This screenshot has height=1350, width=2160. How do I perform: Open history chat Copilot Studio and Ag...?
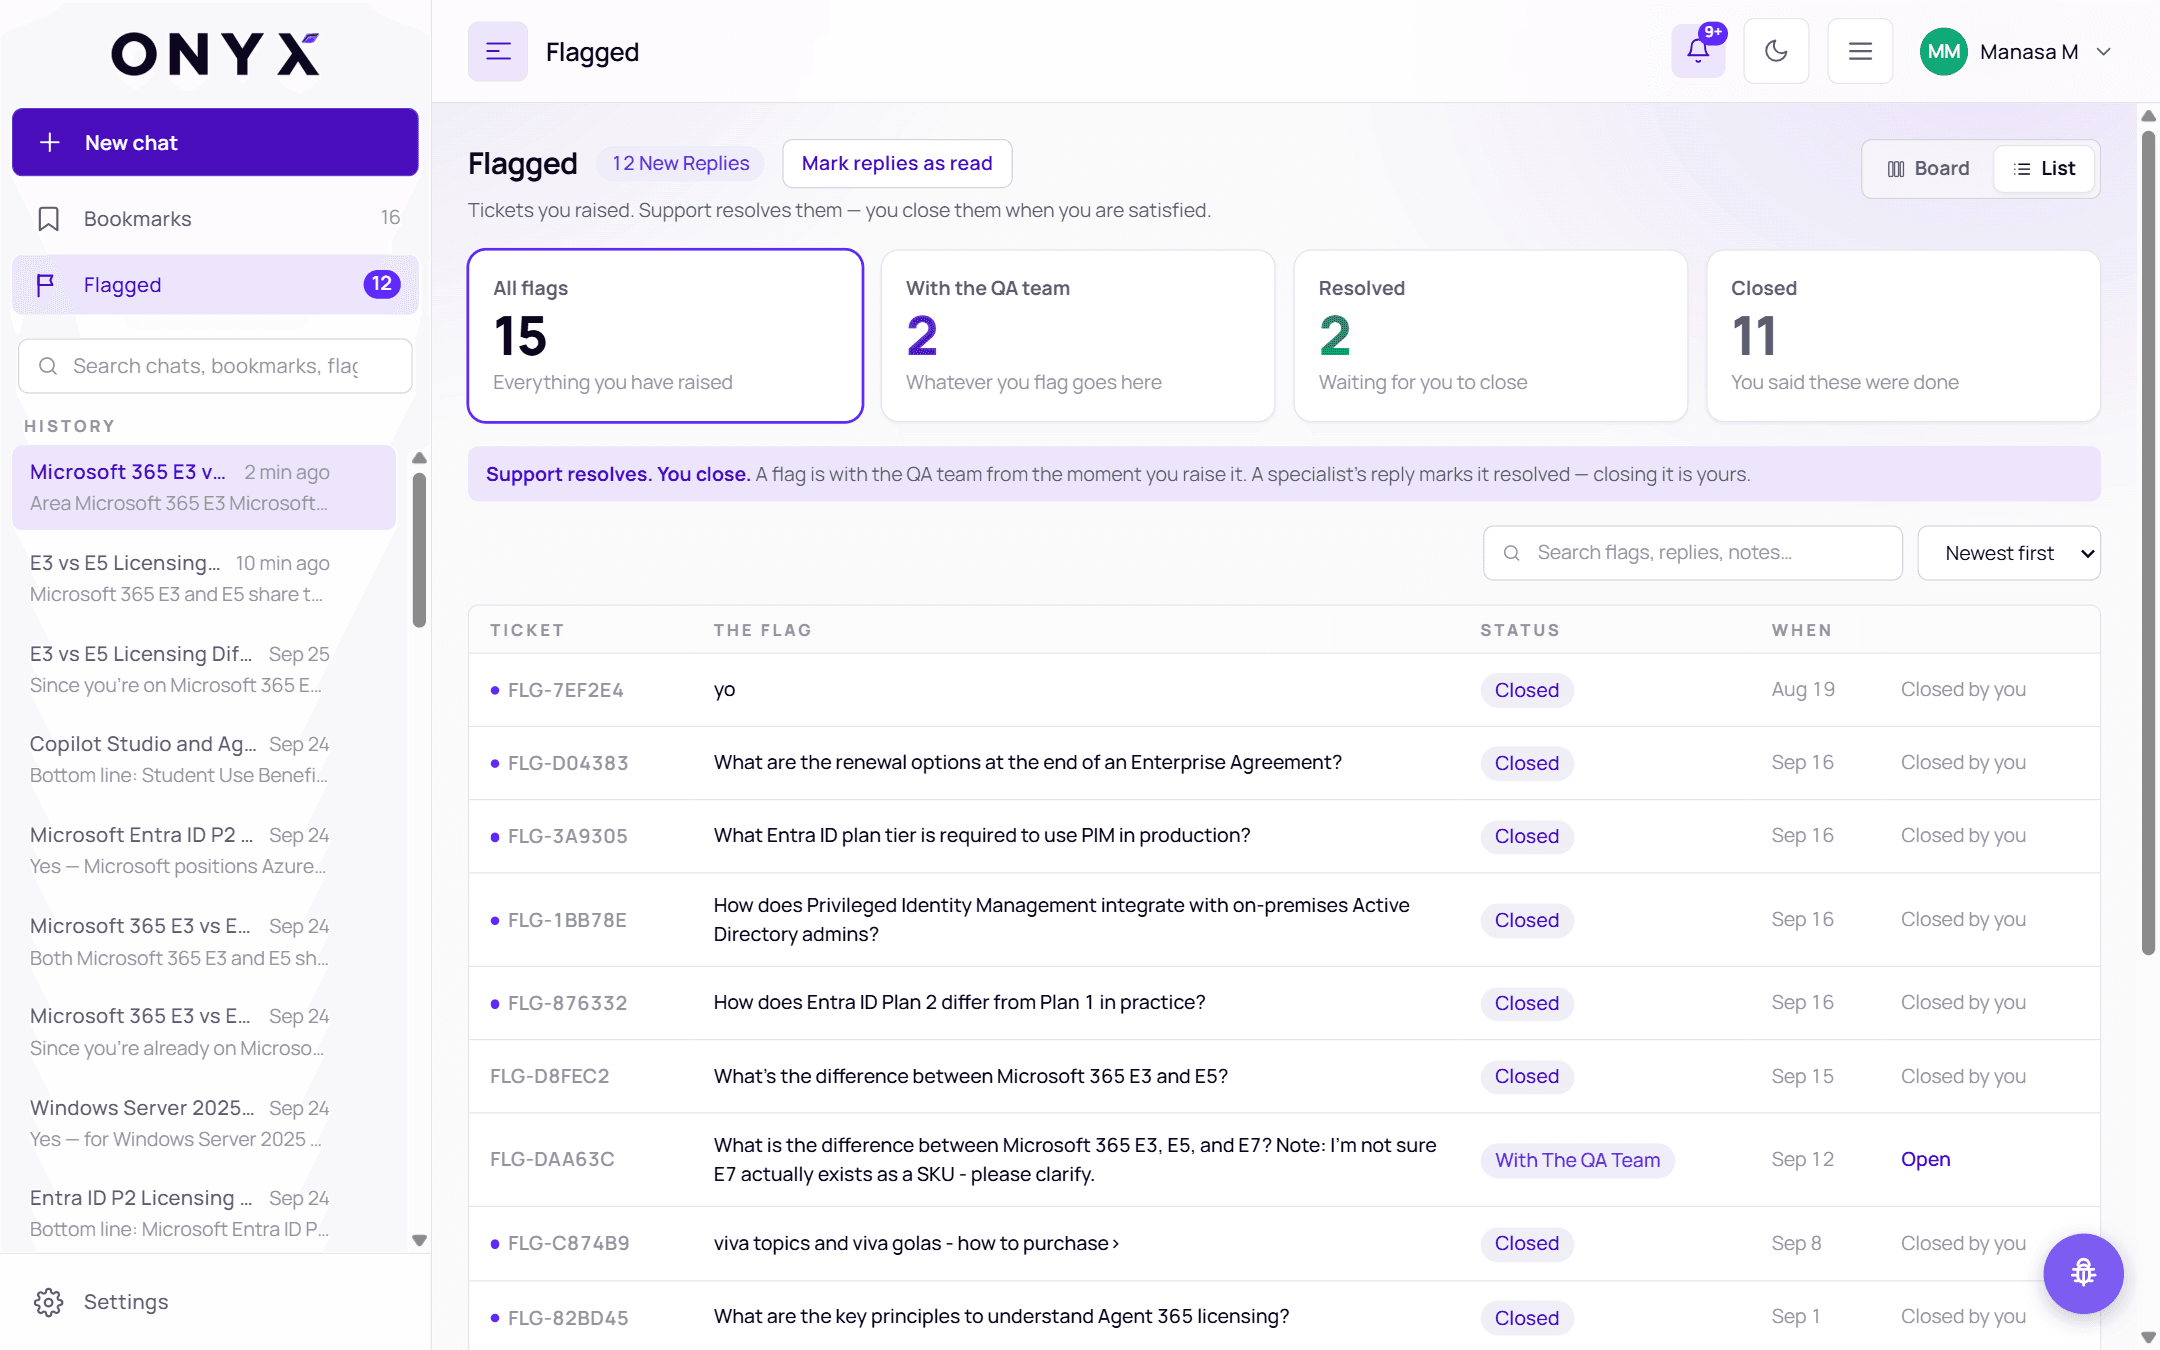click(204, 759)
